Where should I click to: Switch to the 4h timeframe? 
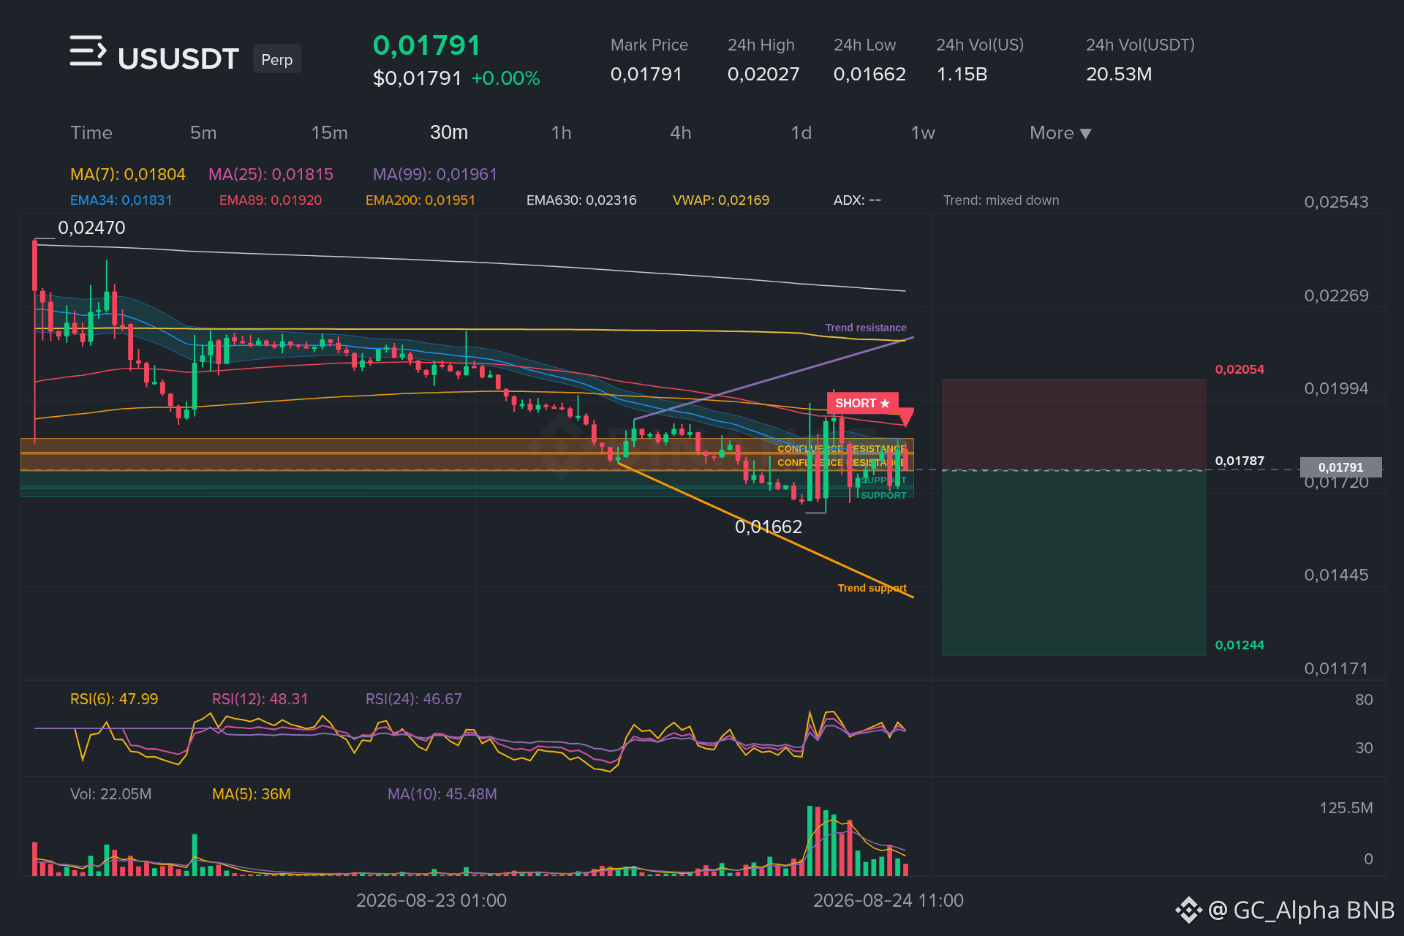coord(681,133)
